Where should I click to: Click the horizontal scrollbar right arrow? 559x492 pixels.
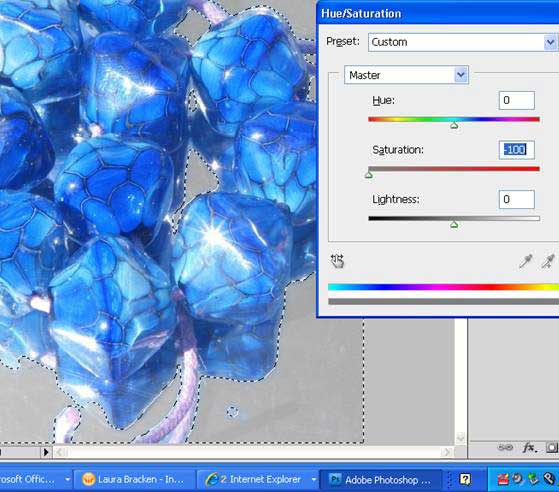click(x=447, y=452)
